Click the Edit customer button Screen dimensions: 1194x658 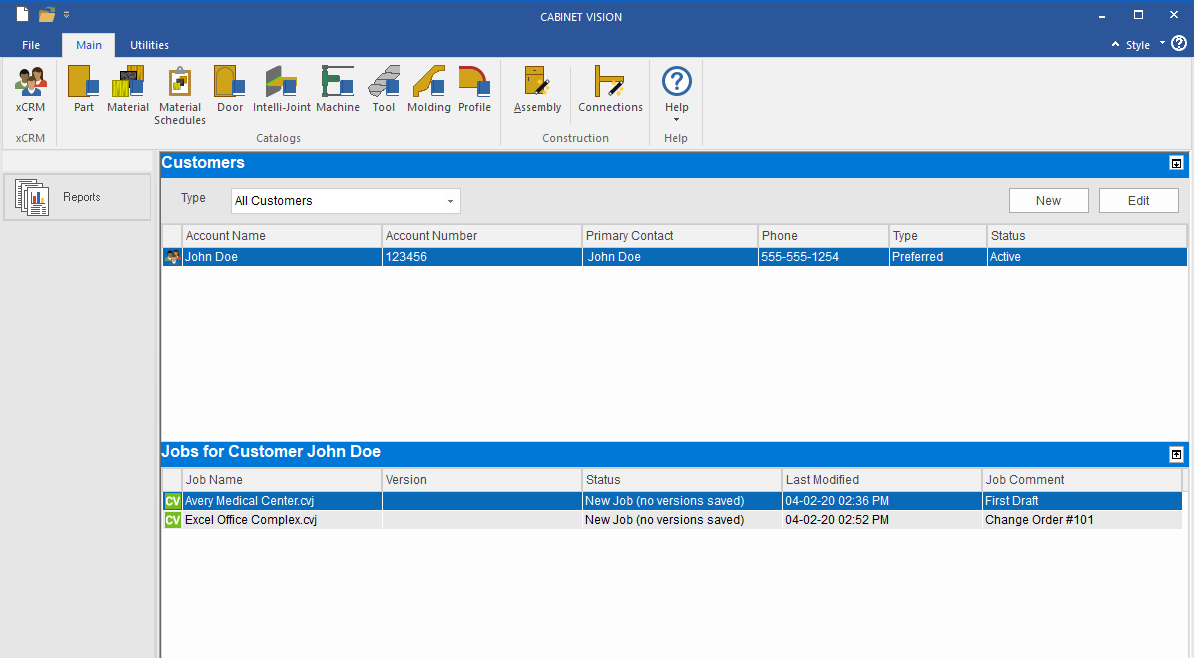1138,201
